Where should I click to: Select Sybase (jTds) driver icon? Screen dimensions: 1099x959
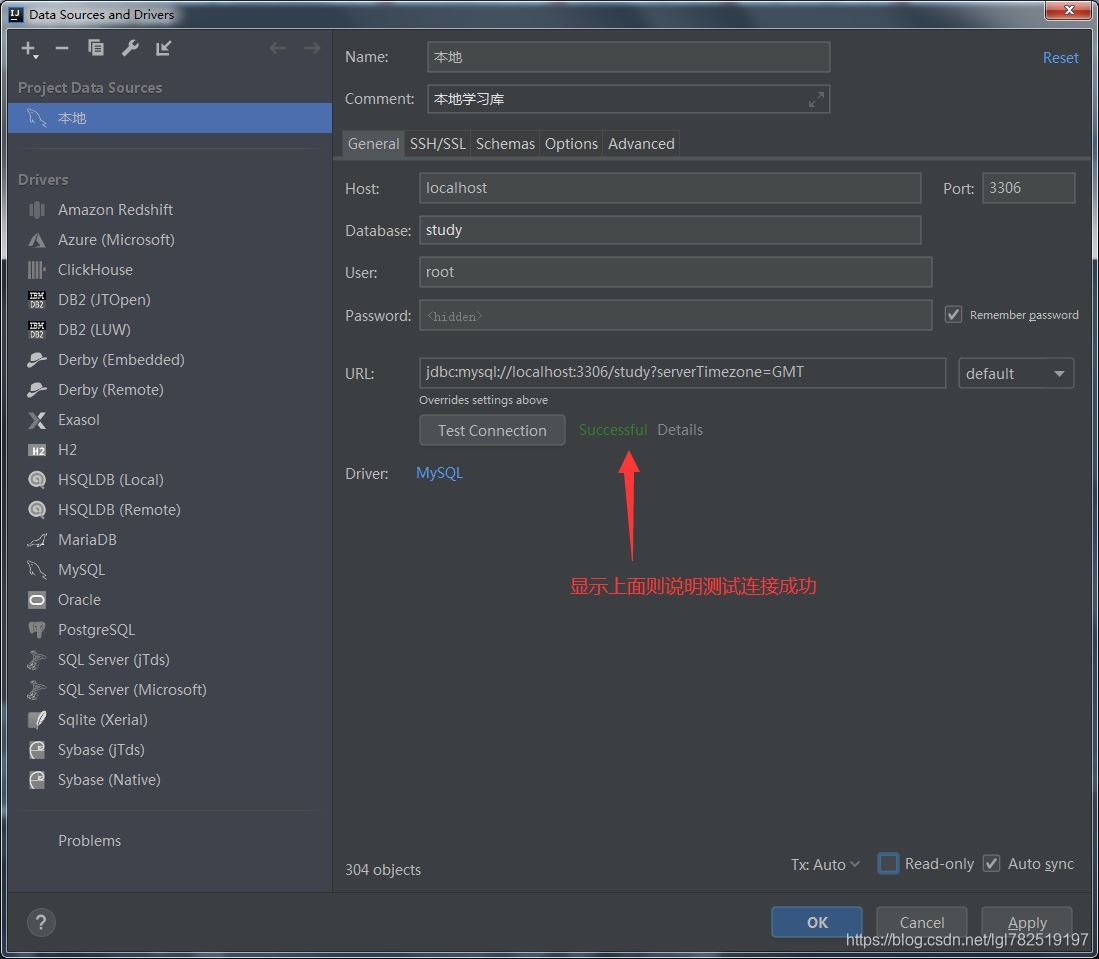tap(36, 750)
